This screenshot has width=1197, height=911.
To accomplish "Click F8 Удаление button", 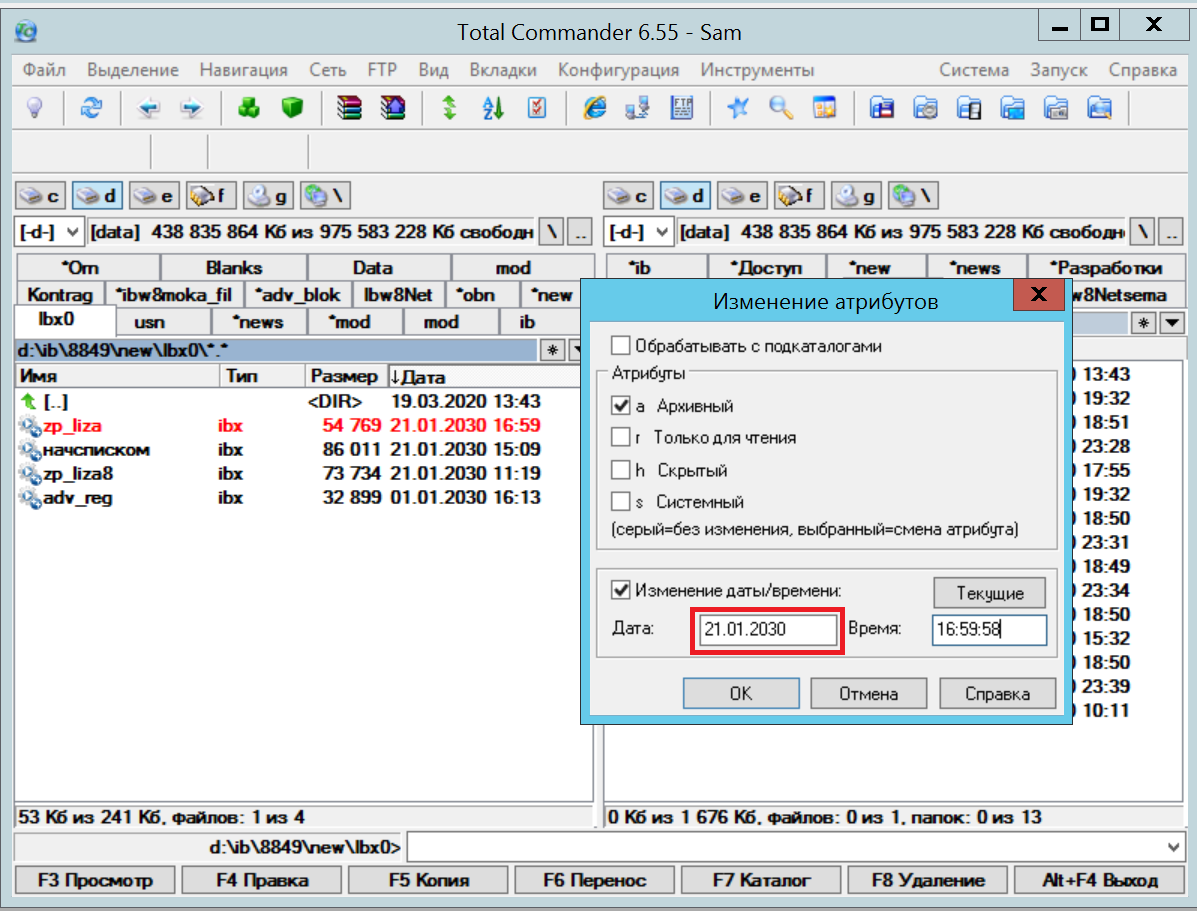I will [928, 880].
